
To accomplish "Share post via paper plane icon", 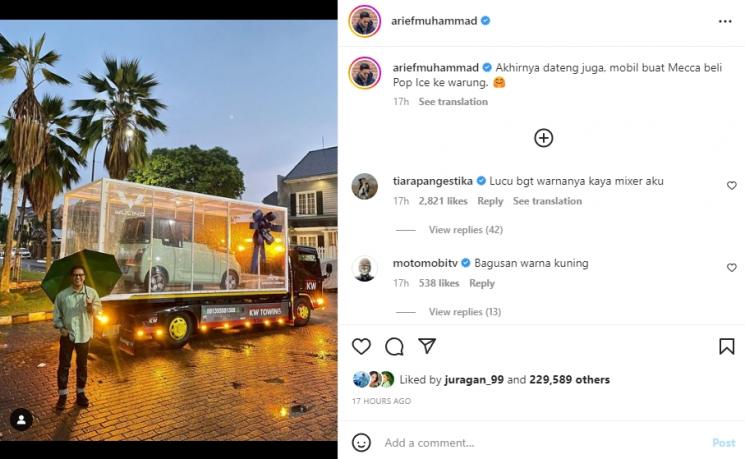I will tap(427, 346).
